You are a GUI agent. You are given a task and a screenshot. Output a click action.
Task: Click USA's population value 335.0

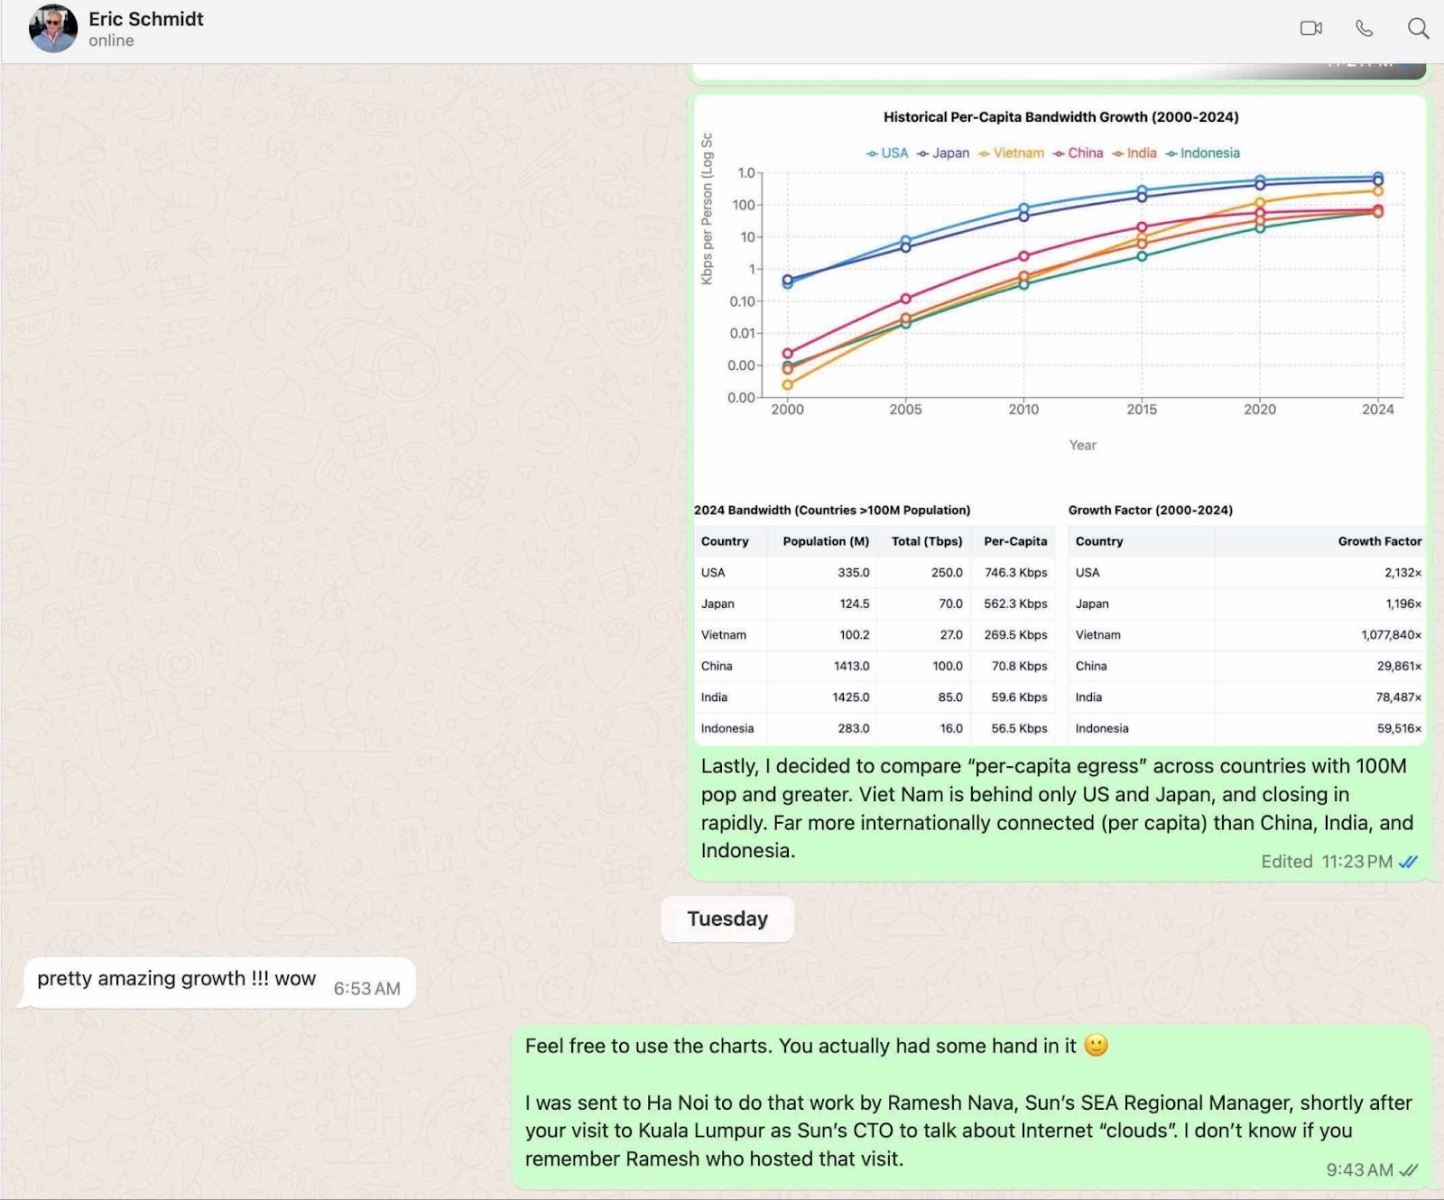854,573
